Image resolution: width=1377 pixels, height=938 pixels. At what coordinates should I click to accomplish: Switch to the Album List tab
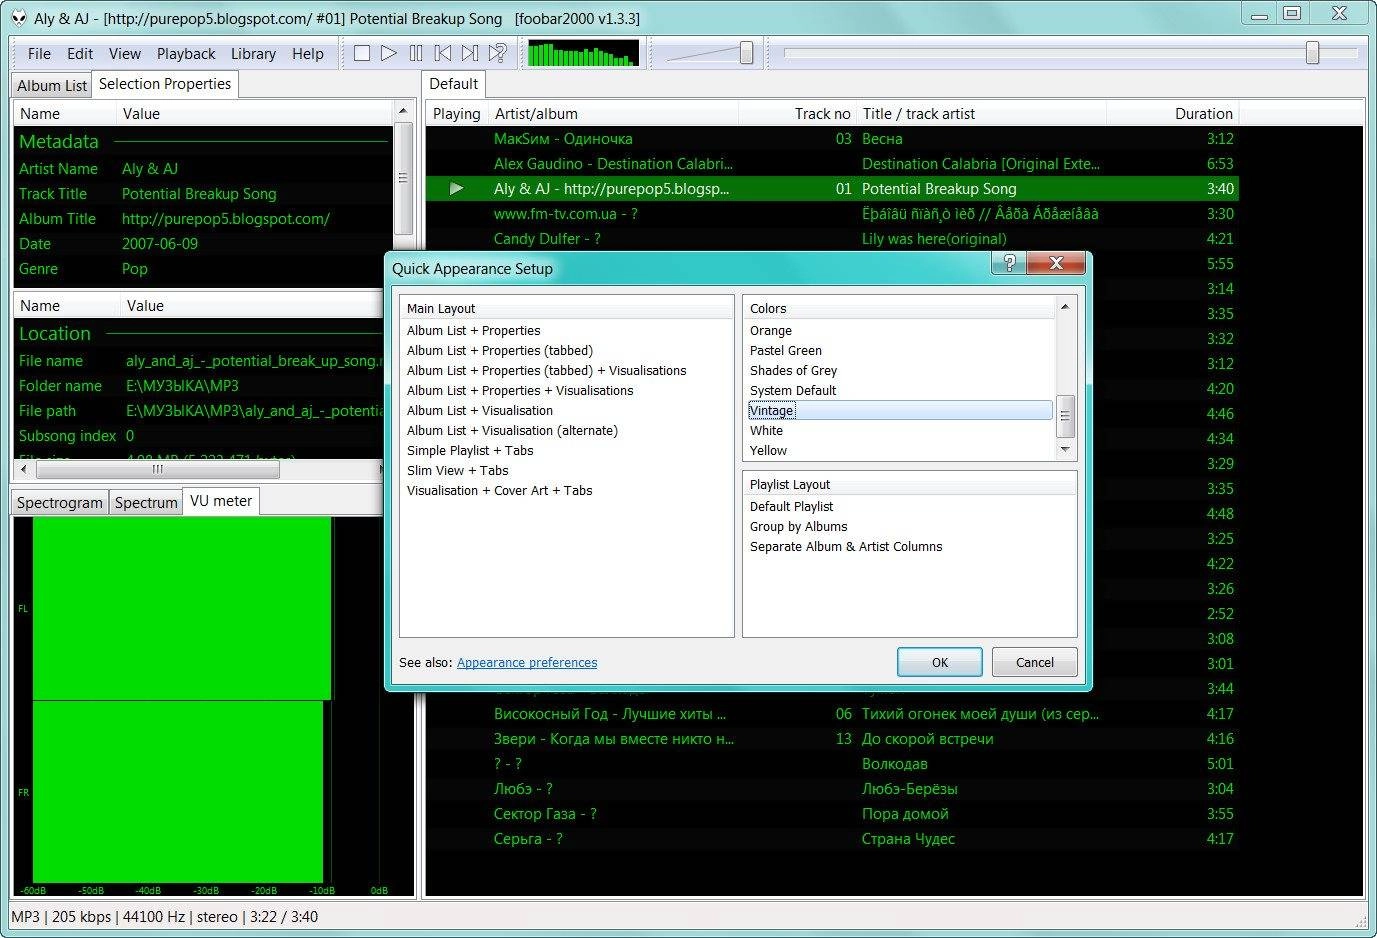pos(52,86)
